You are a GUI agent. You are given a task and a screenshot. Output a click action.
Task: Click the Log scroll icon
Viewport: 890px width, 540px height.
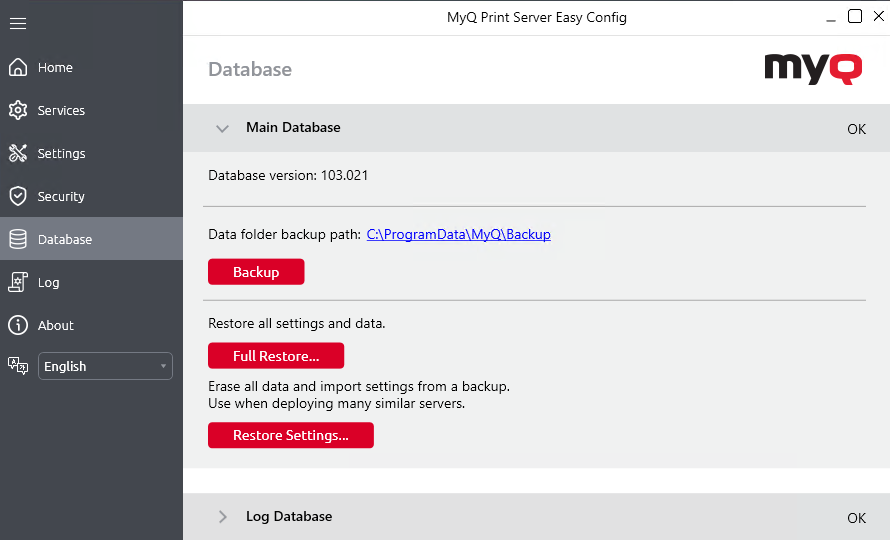click(18, 282)
